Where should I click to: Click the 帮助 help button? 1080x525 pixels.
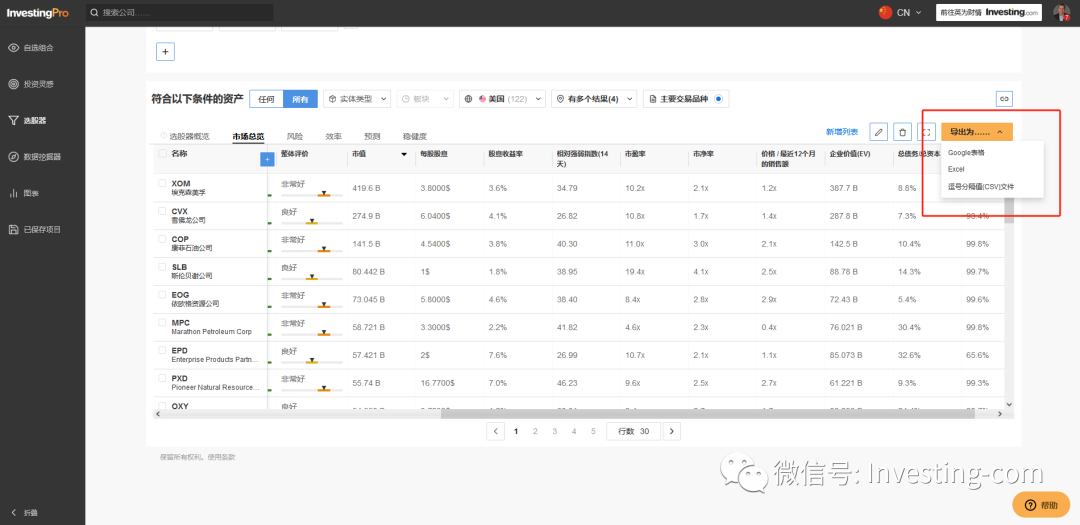click(x=1041, y=505)
